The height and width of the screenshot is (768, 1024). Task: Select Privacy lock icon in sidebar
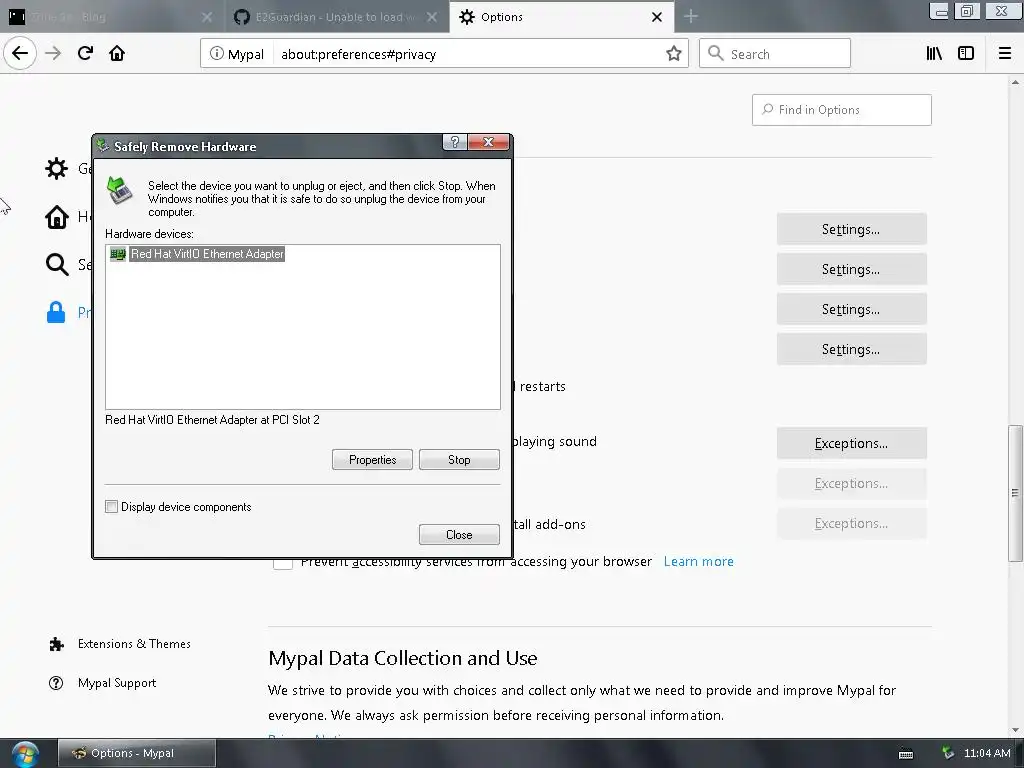[x=56, y=312]
